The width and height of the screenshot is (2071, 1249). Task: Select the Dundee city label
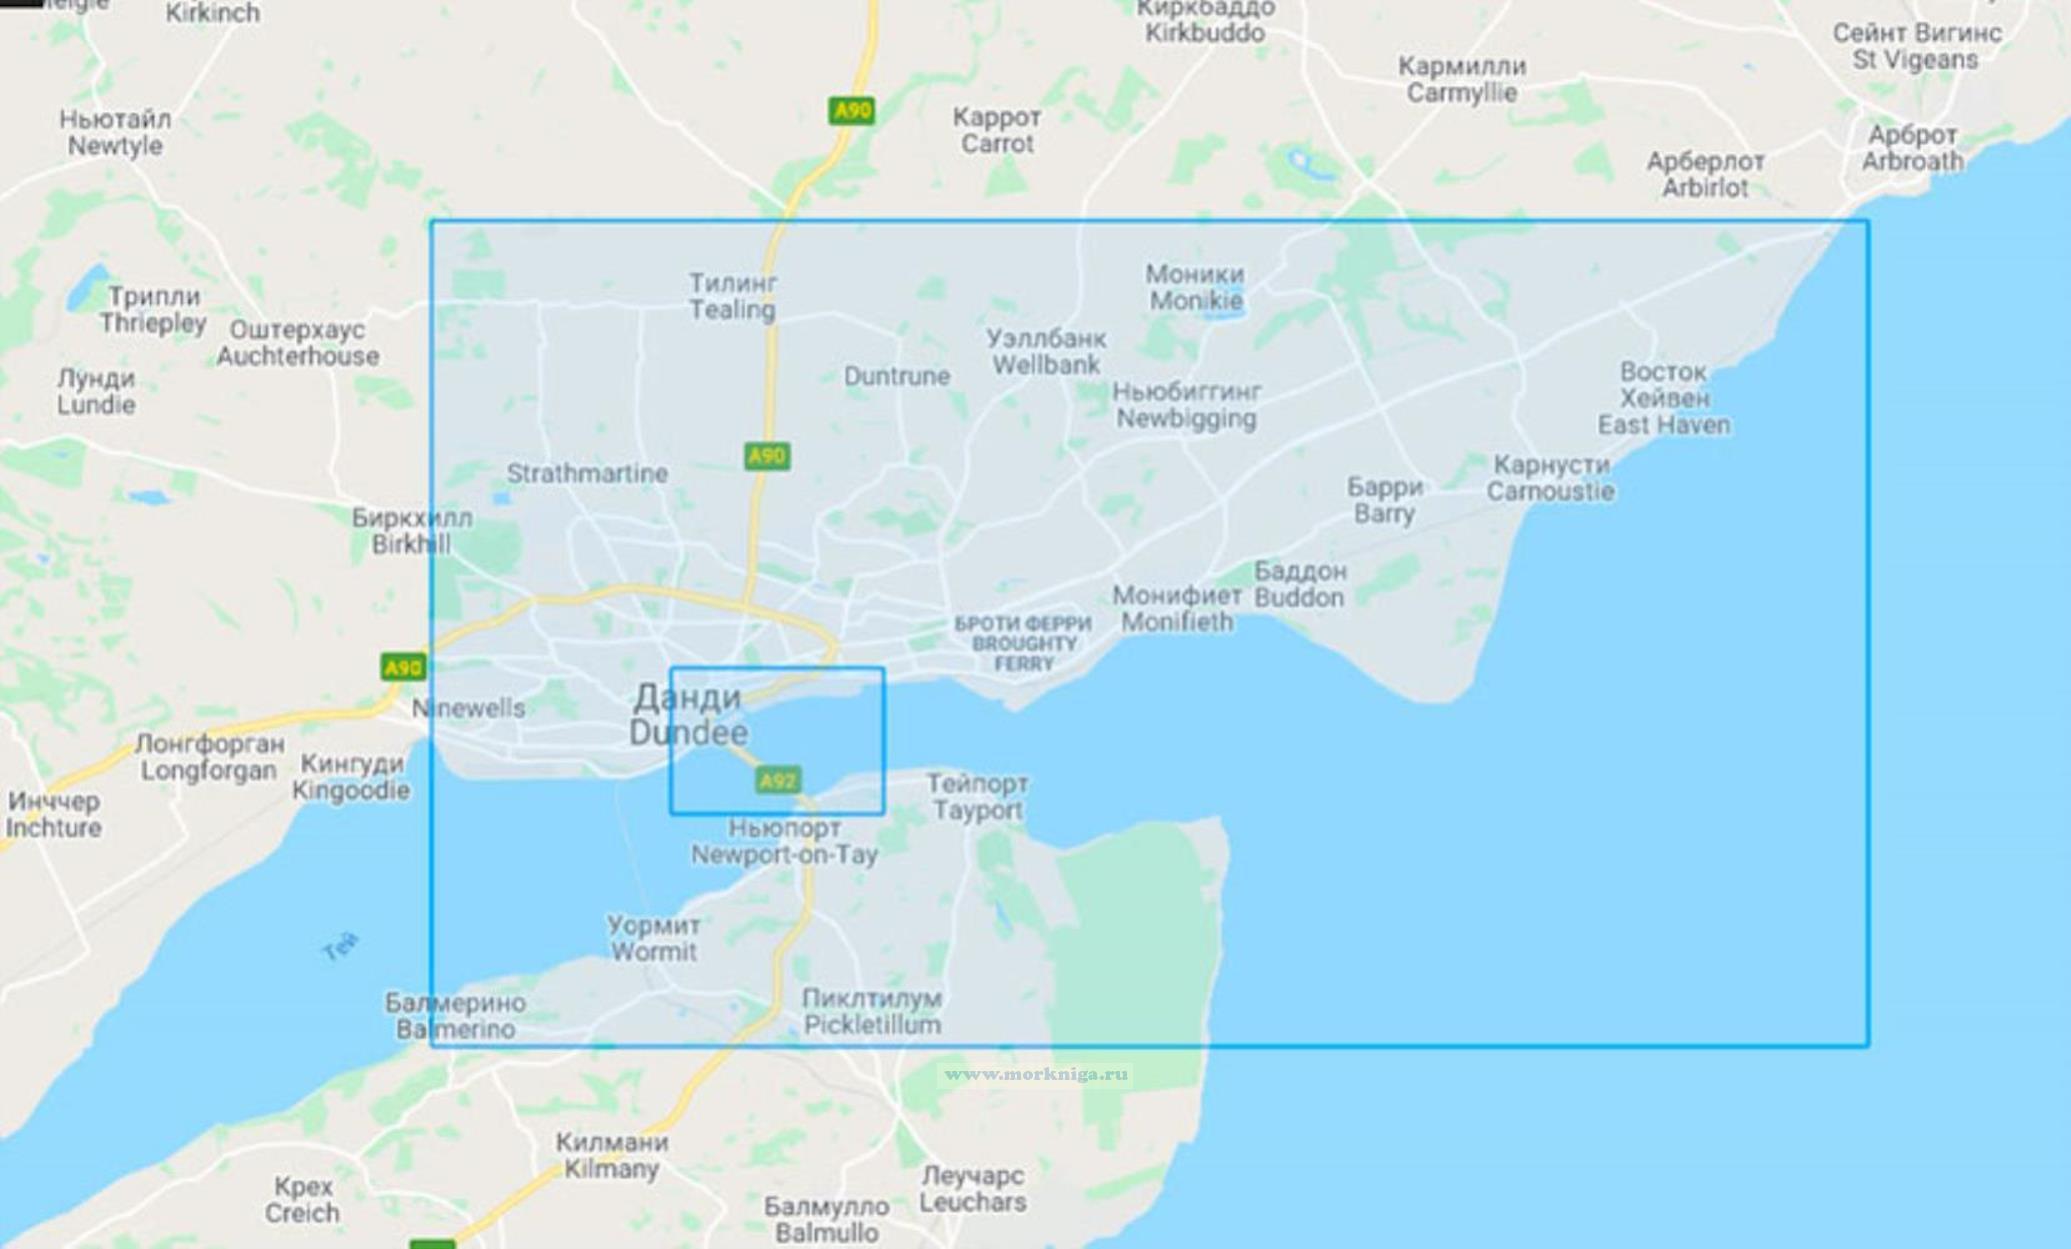[x=688, y=715]
